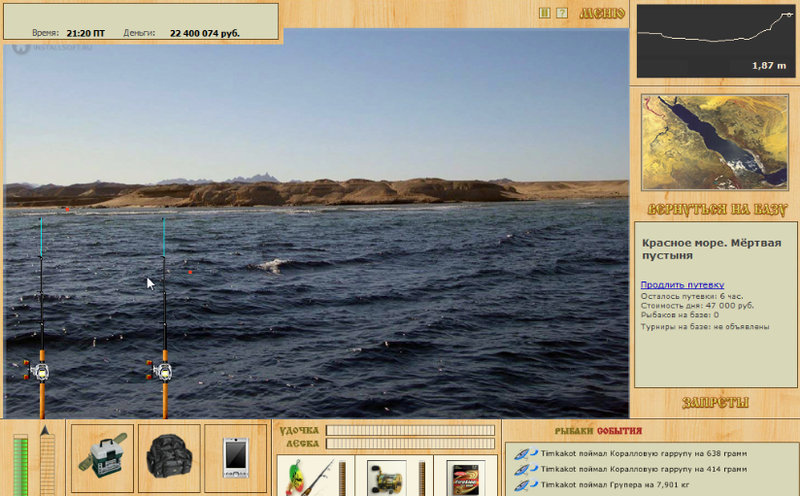This screenshot has height=496, width=800.
Task: Click 'Турниры на базе: не объявлены' text
Action: pos(705,327)
